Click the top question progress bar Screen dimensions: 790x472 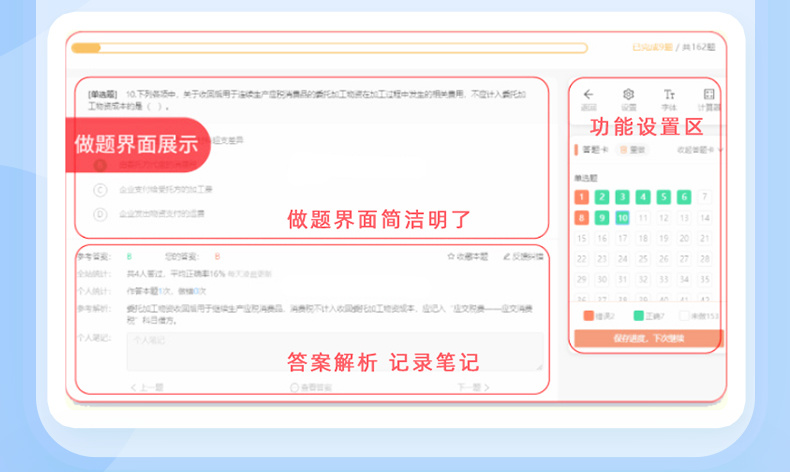click(x=330, y=48)
